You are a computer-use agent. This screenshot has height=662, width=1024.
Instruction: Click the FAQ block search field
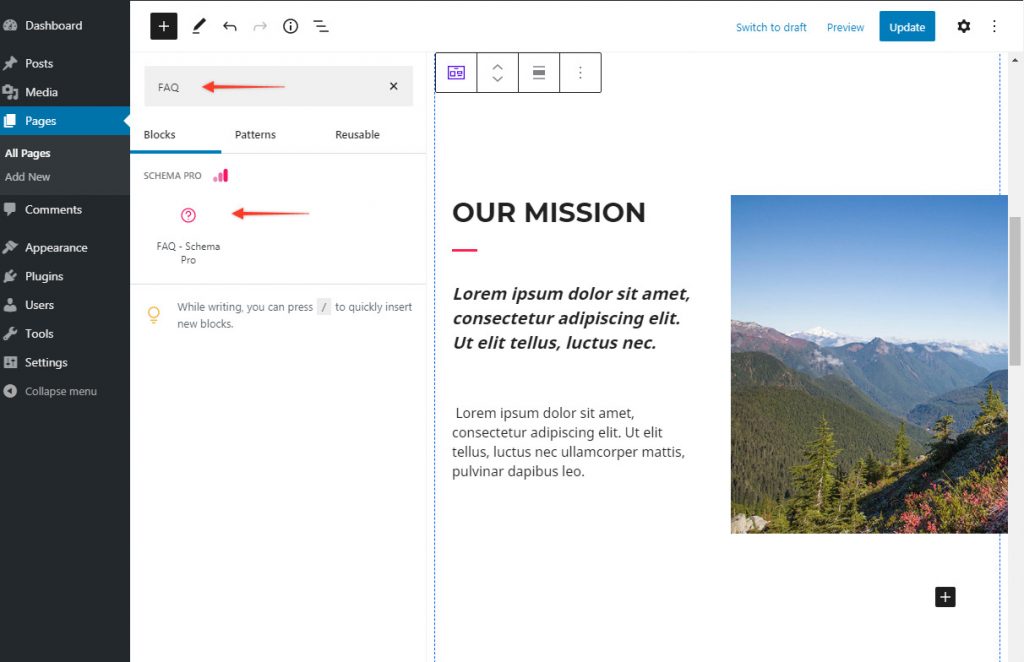tap(260, 87)
